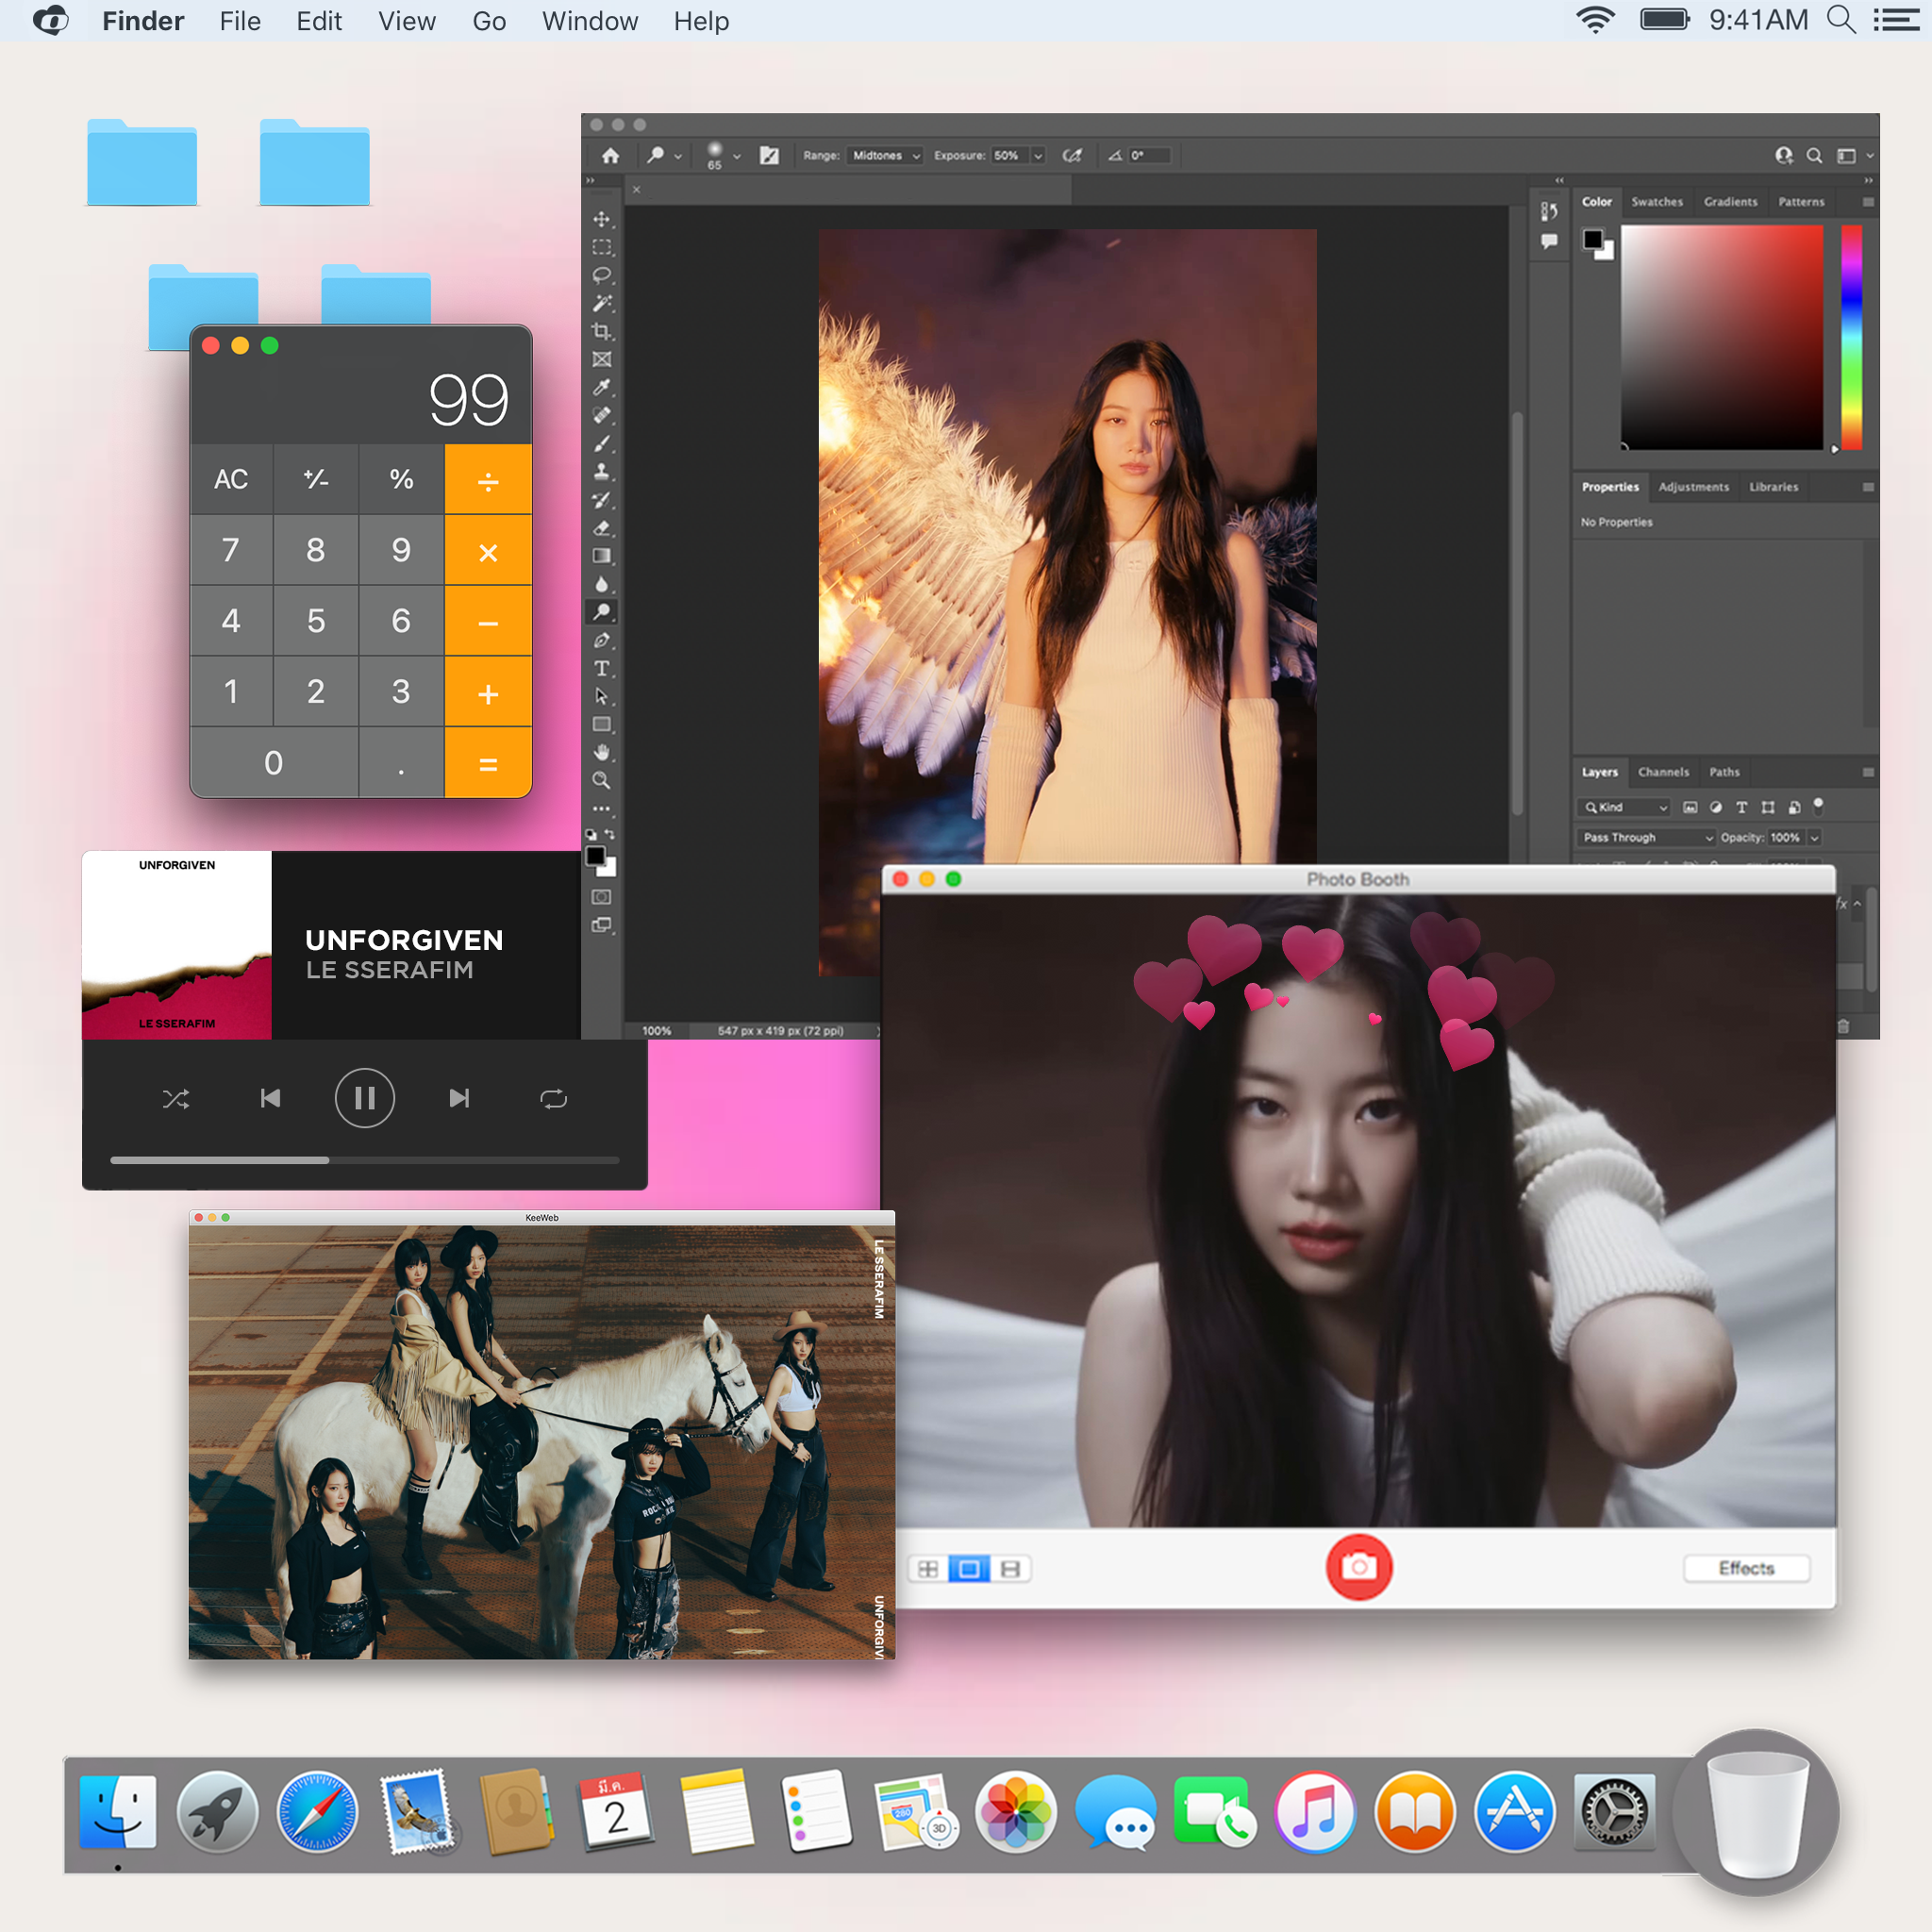
Task: Expand the Exposure percentage dropdown
Action: click(x=1037, y=155)
